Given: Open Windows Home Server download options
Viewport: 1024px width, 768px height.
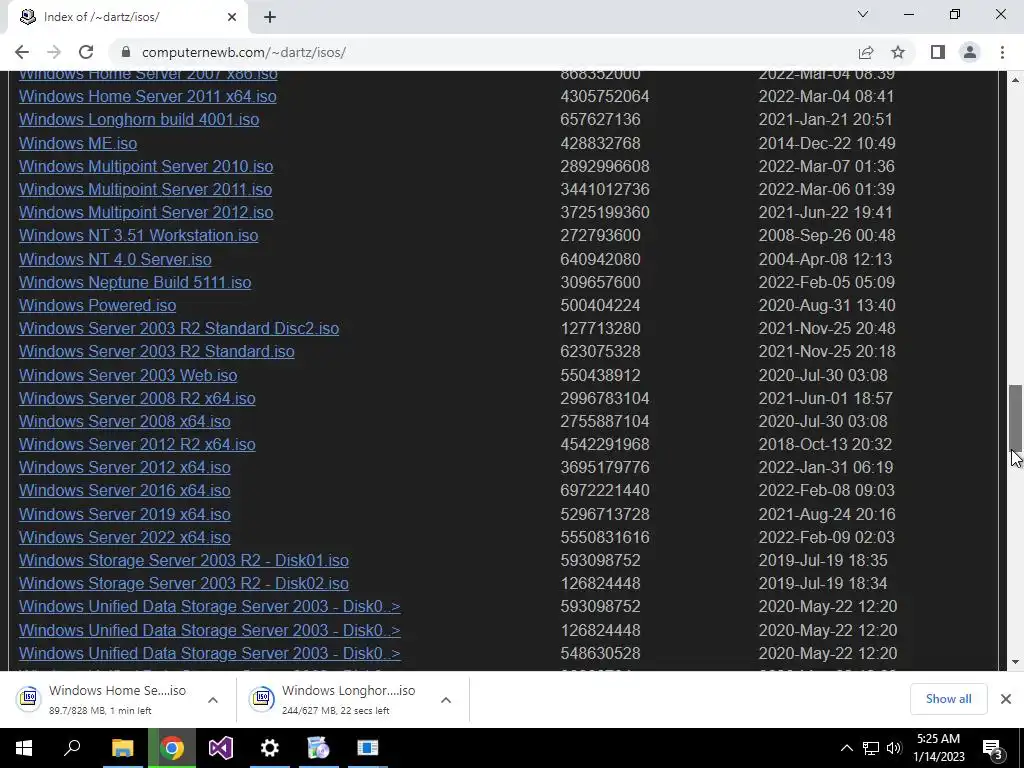Looking at the screenshot, I should [213, 700].
